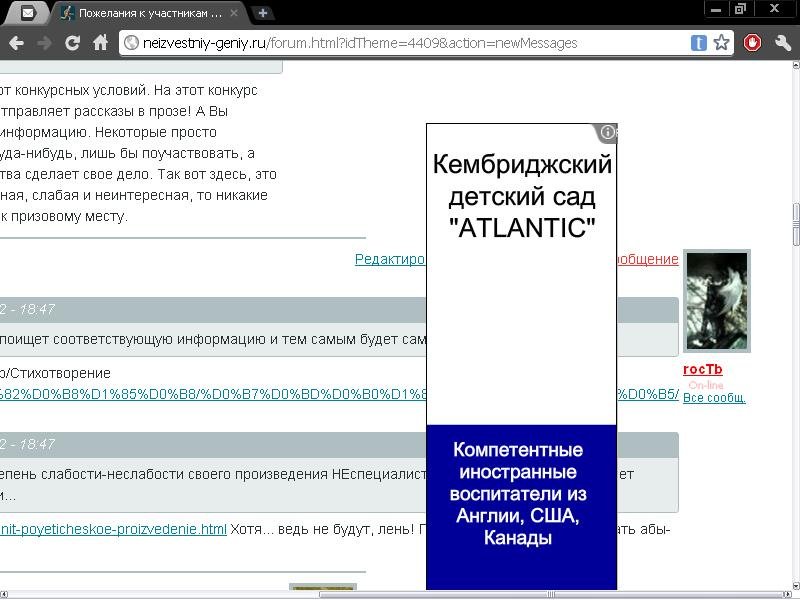Click the 'Кембриджский детский сад ATLANTIC' ad headline
The image size is (800, 600).
pyautogui.click(x=522, y=195)
